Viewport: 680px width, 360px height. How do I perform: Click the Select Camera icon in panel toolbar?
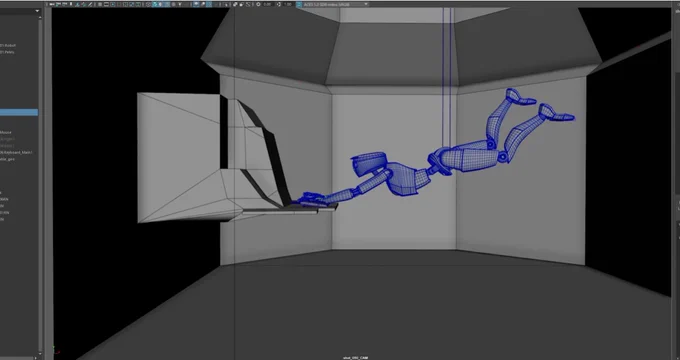tap(52, 4)
